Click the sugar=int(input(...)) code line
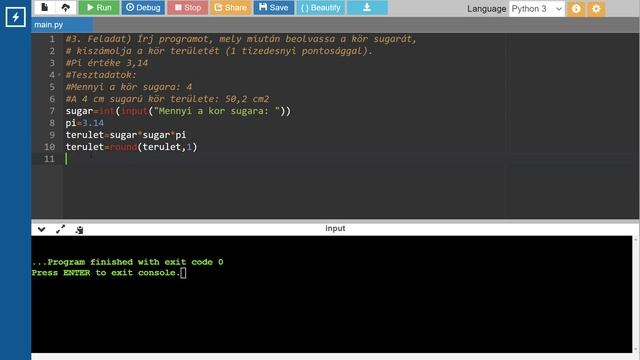Image resolution: width=640 pixels, height=360 pixels. point(178,111)
